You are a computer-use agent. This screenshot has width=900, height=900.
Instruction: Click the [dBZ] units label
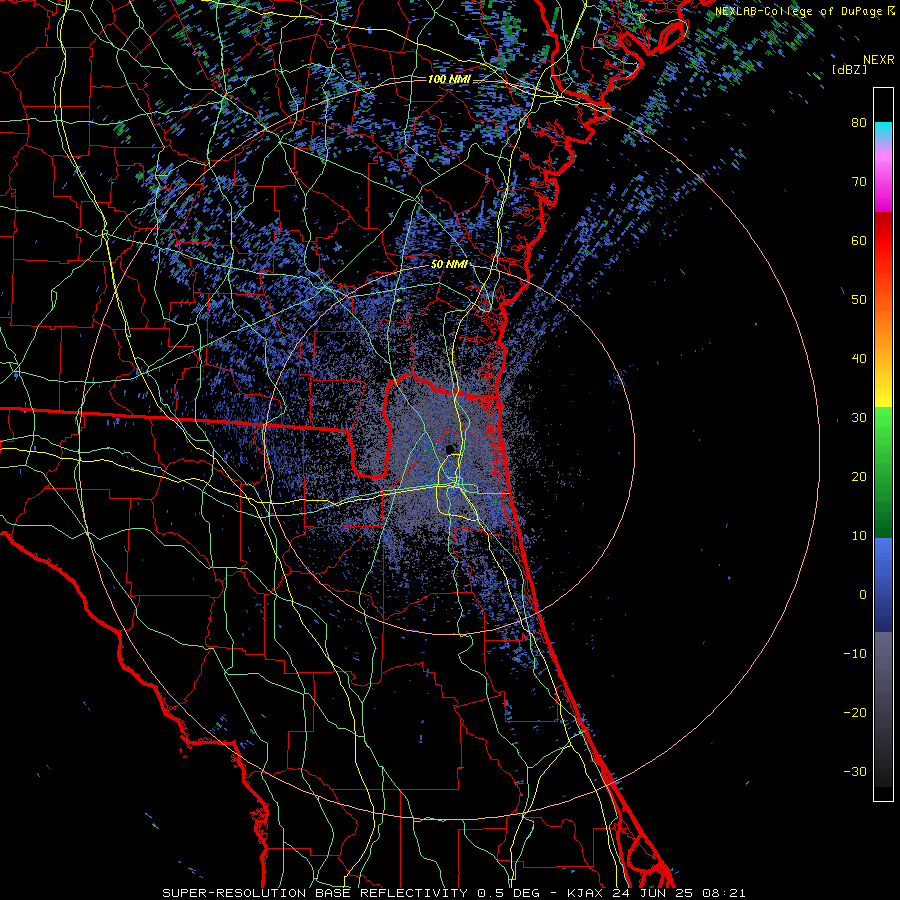pos(849,70)
